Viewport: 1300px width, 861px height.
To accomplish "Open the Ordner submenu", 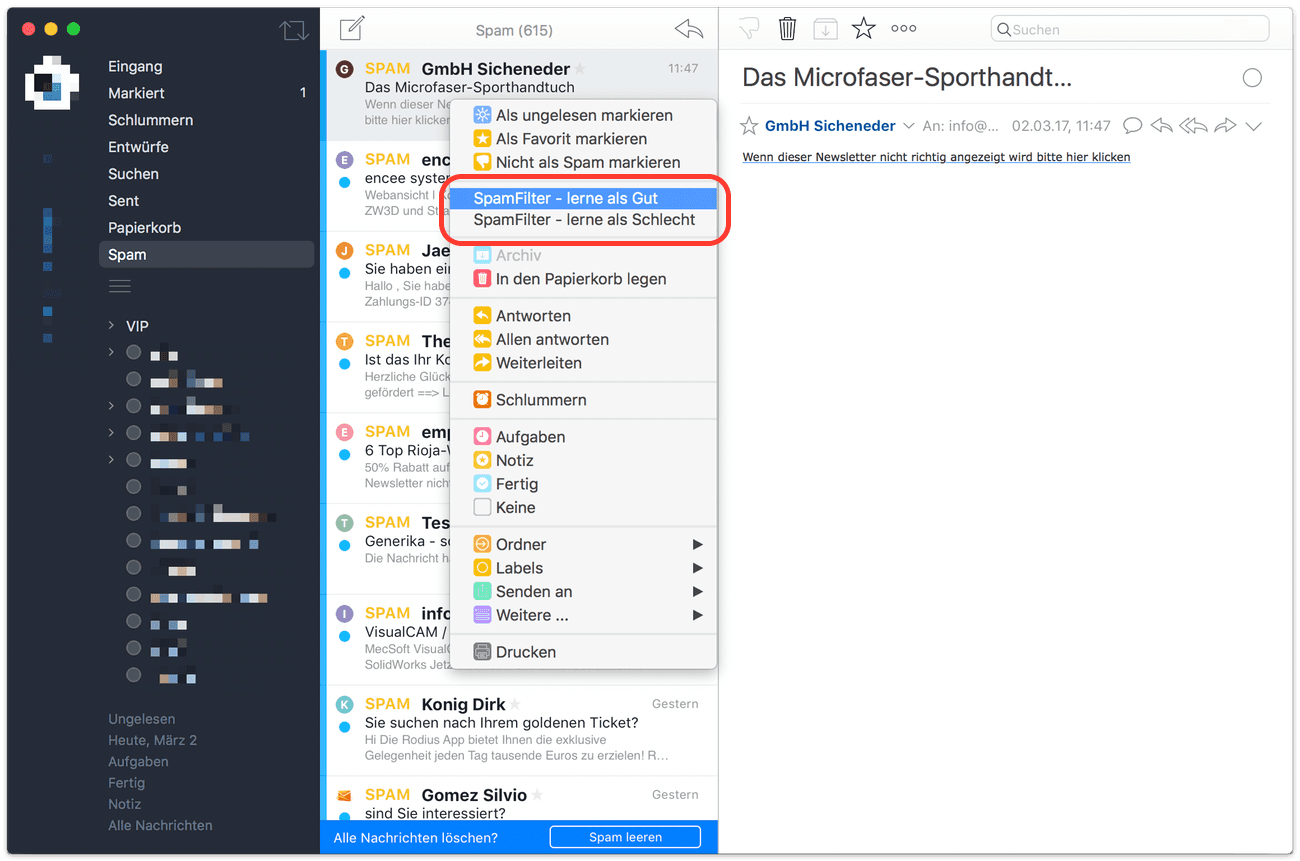I will (583, 545).
